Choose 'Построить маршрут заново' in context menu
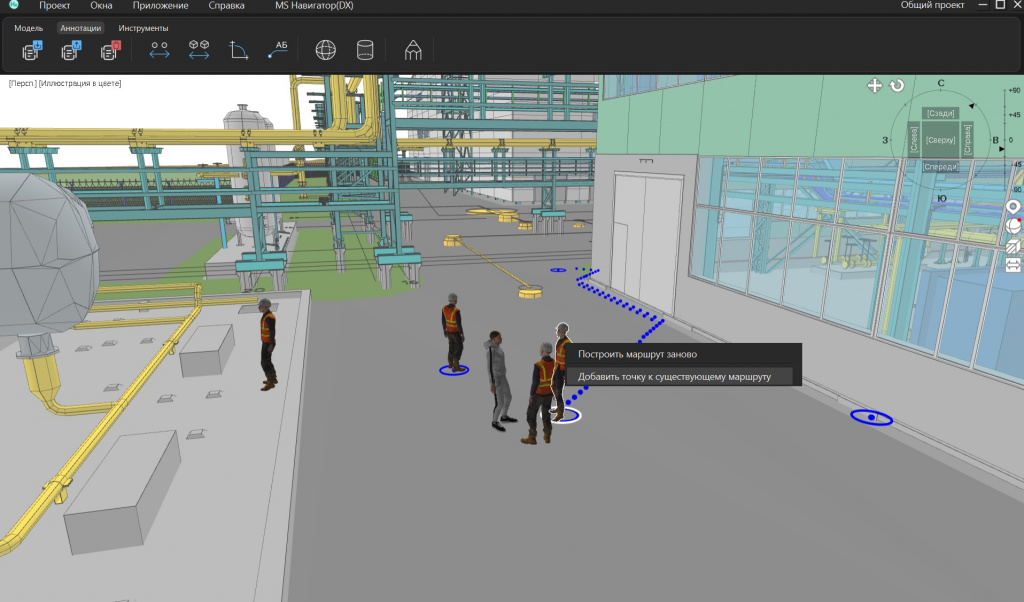1024x602 pixels. (682, 355)
